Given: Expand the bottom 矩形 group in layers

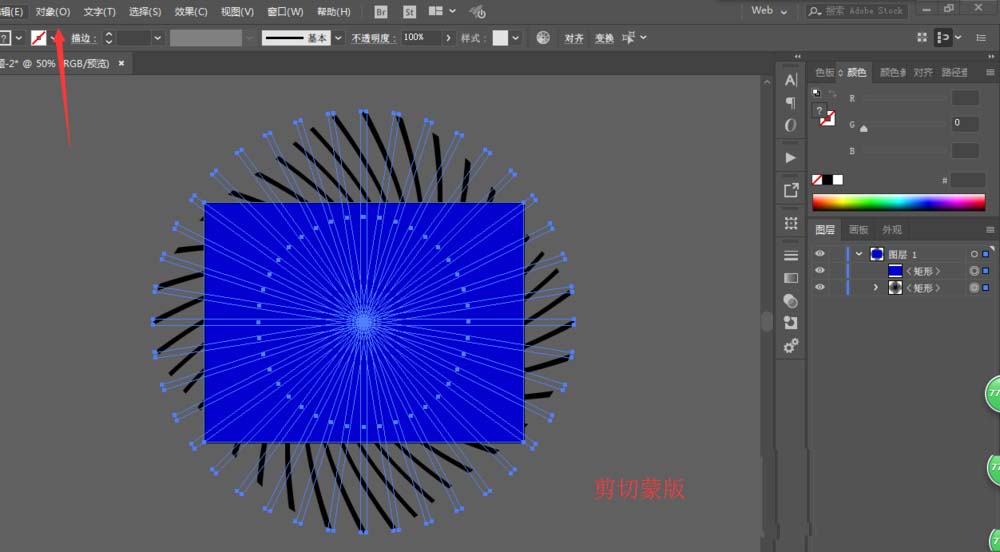Looking at the screenshot, I should [876, 287].
